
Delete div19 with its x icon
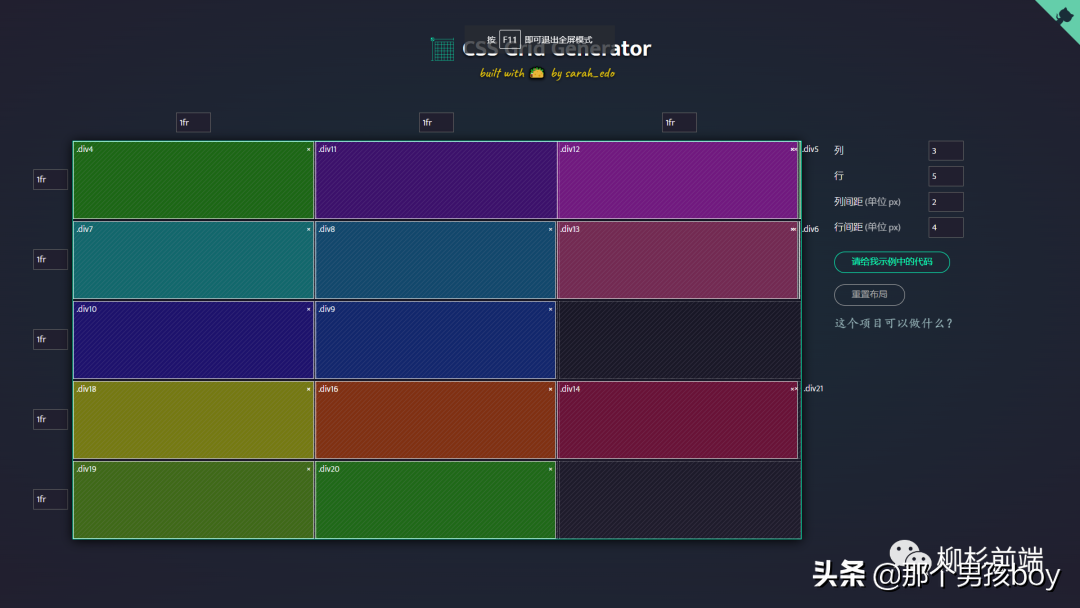tap(309, 469)
